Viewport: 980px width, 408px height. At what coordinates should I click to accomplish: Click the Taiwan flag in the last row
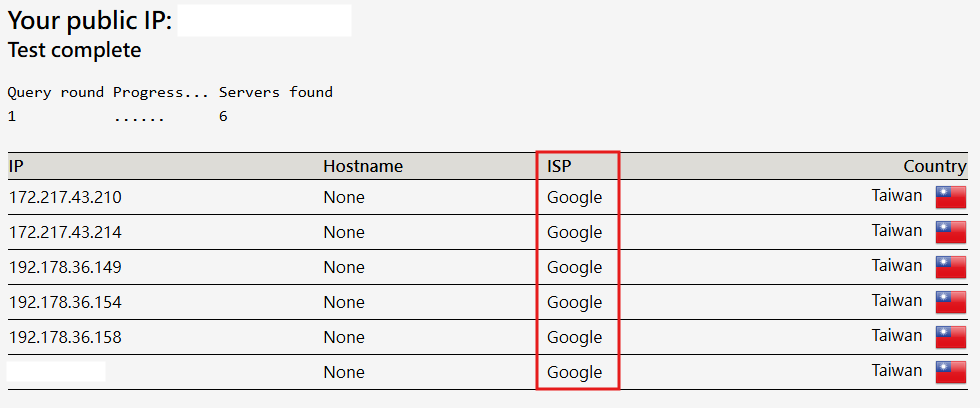pyautogui.click(x=951, y=372)
